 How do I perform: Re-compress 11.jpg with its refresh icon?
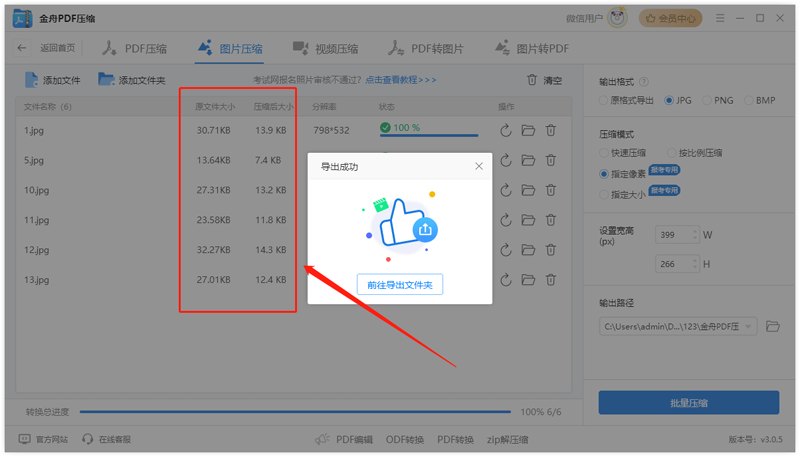click(506, 220)
